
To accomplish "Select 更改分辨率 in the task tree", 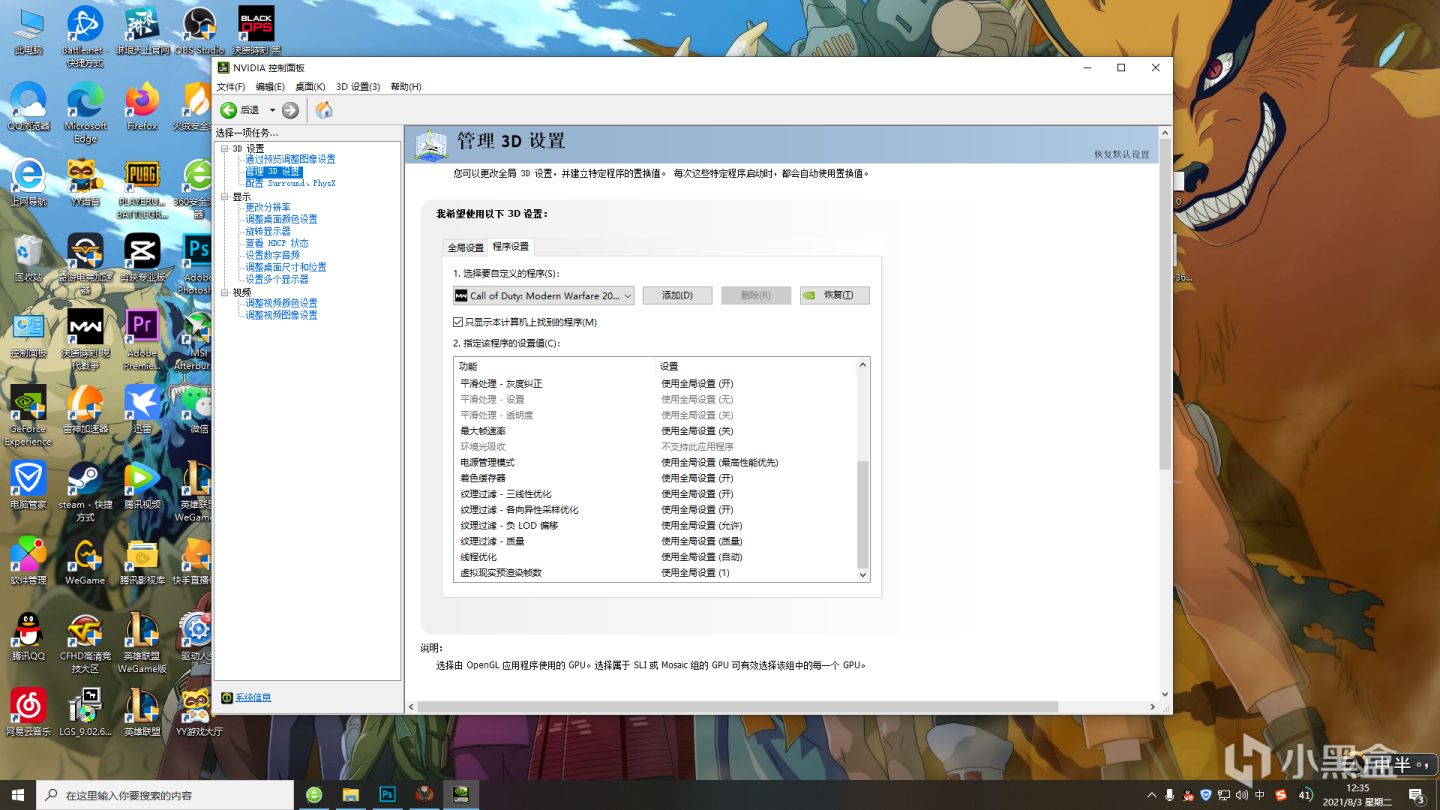I will [x=268, y=207].
